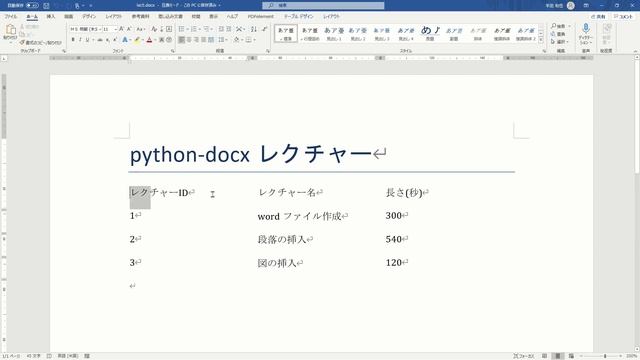Click the Clear All Formatting icon

154,29
